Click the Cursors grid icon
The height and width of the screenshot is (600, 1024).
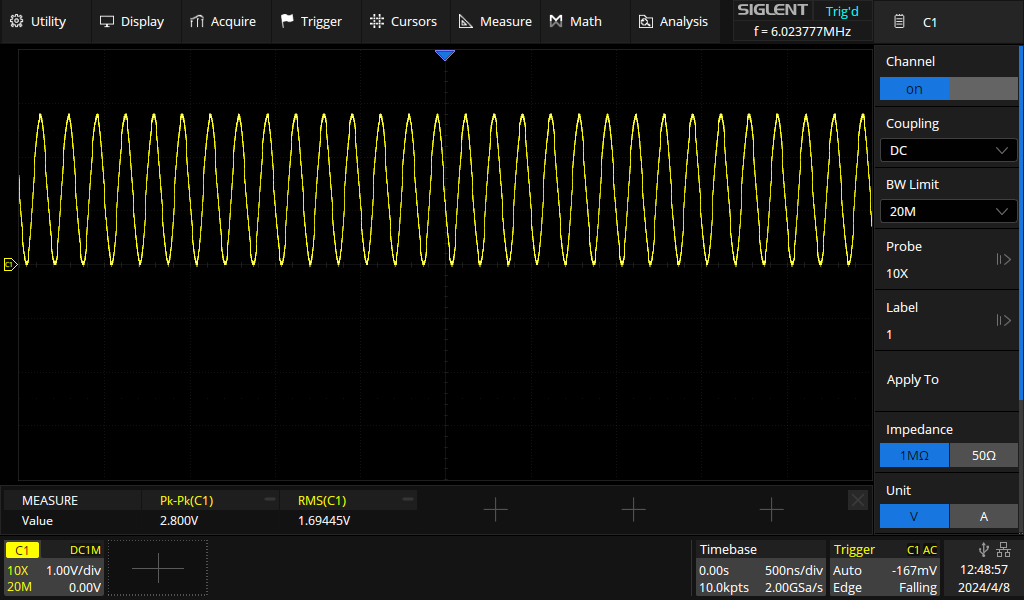point(376,21)
